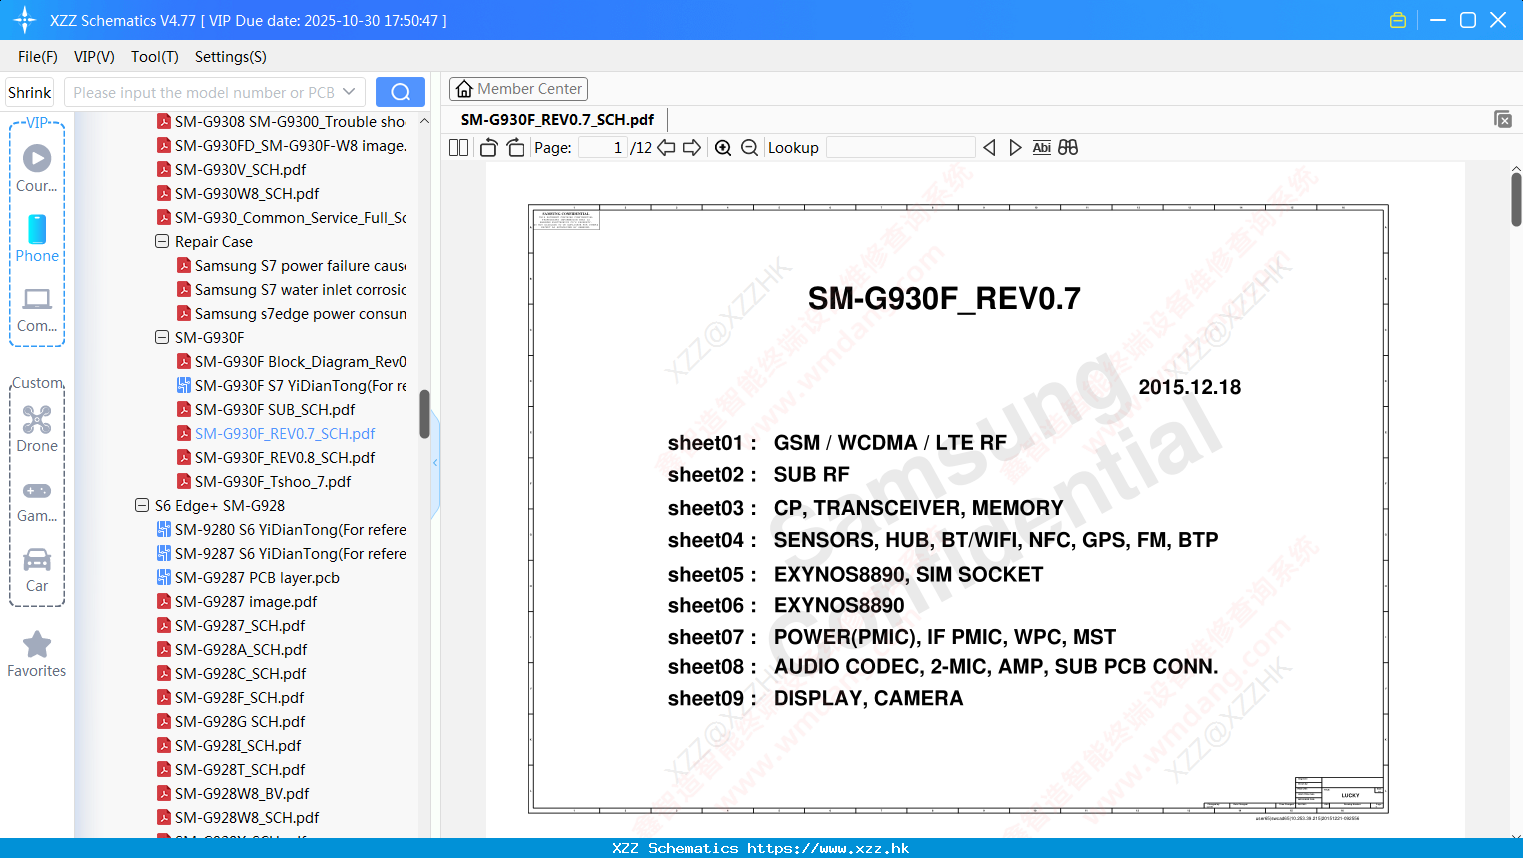Open SM-G9287 PCB layer.pcb
Viewport: 1523px width, 858px height.
click(x=249, y=577)
